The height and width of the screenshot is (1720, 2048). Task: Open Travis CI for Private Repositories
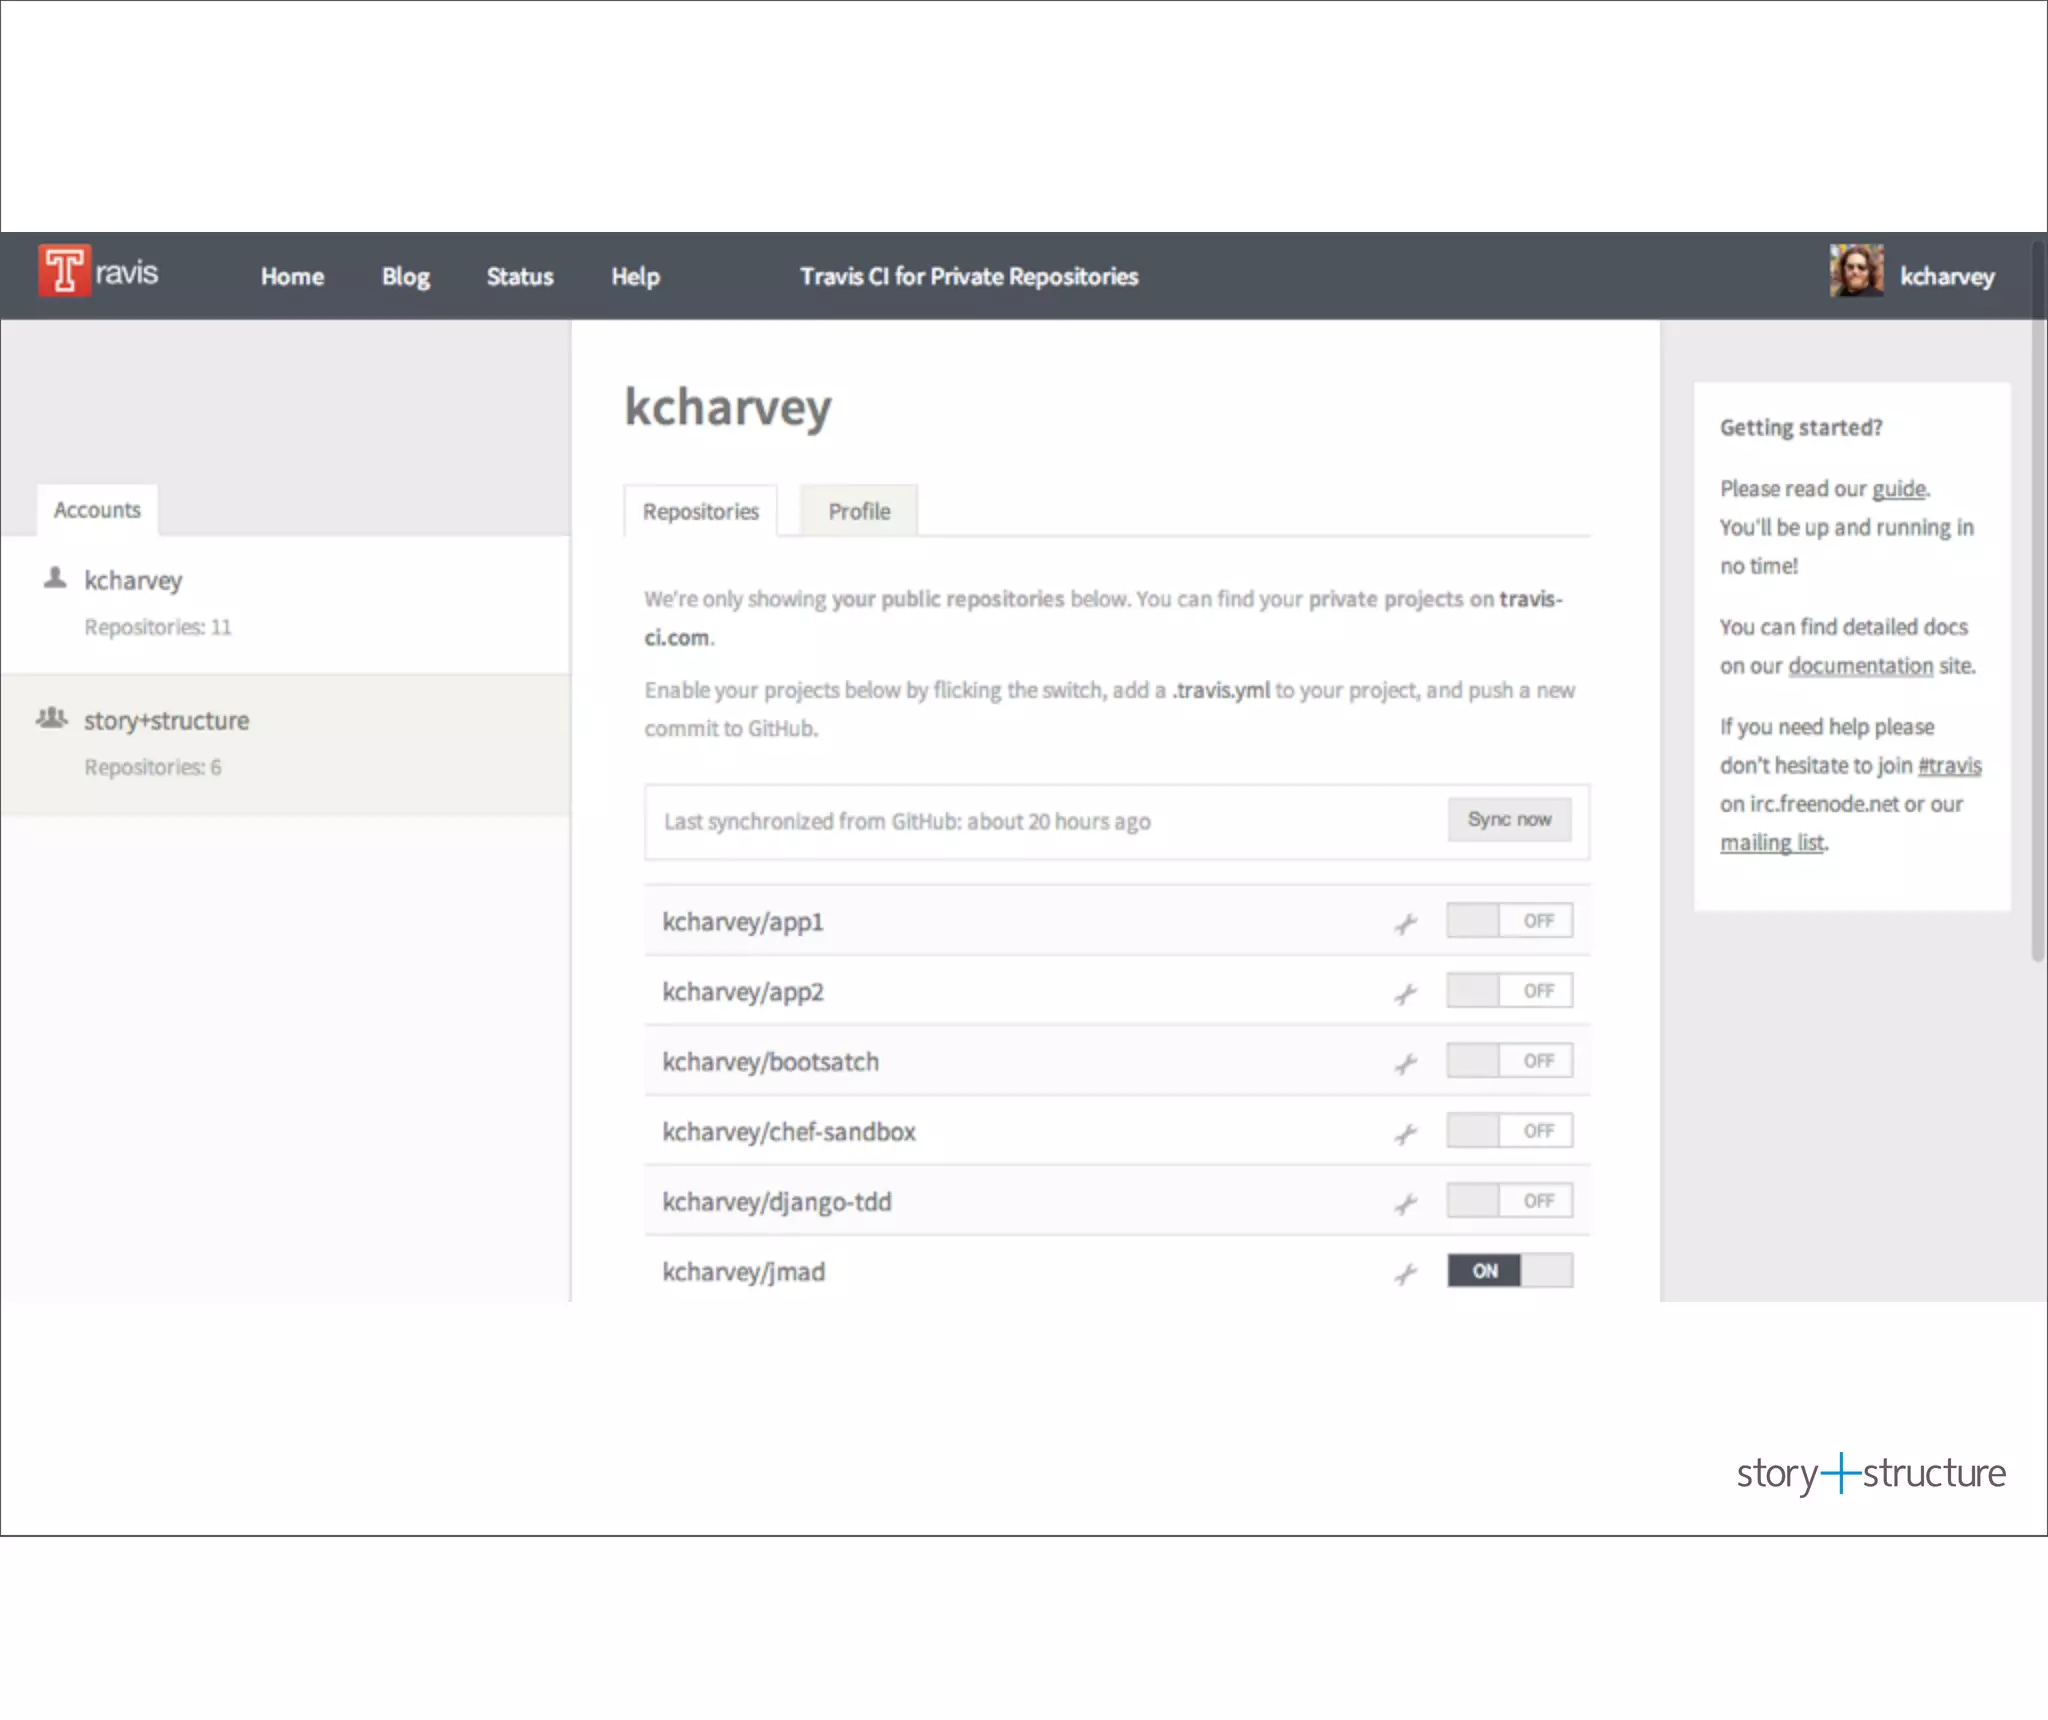[x=968, y=276]
